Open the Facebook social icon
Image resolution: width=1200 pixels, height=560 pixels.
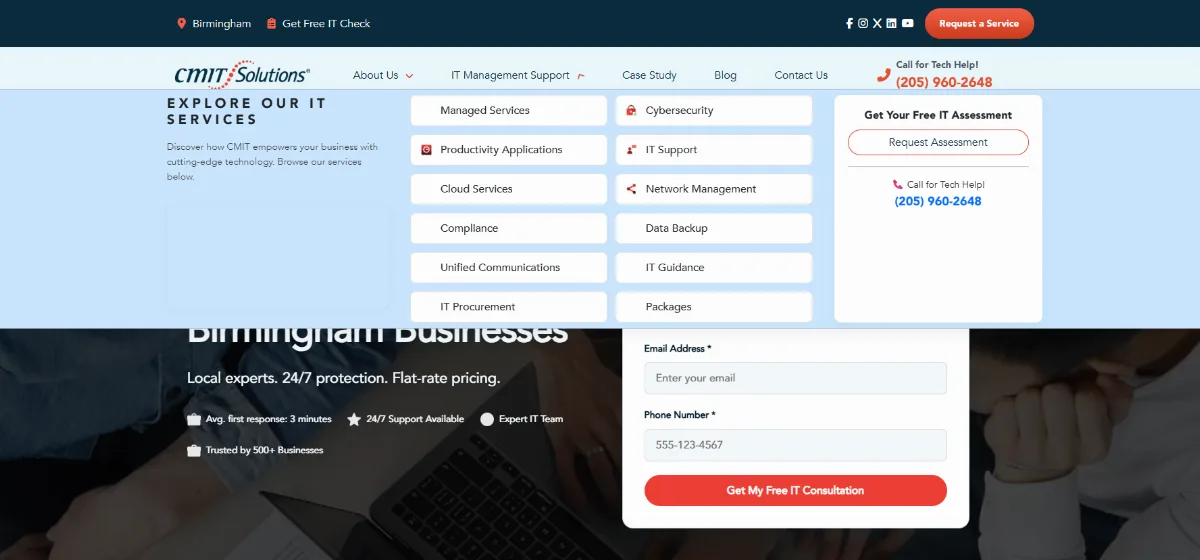[850, 23]
